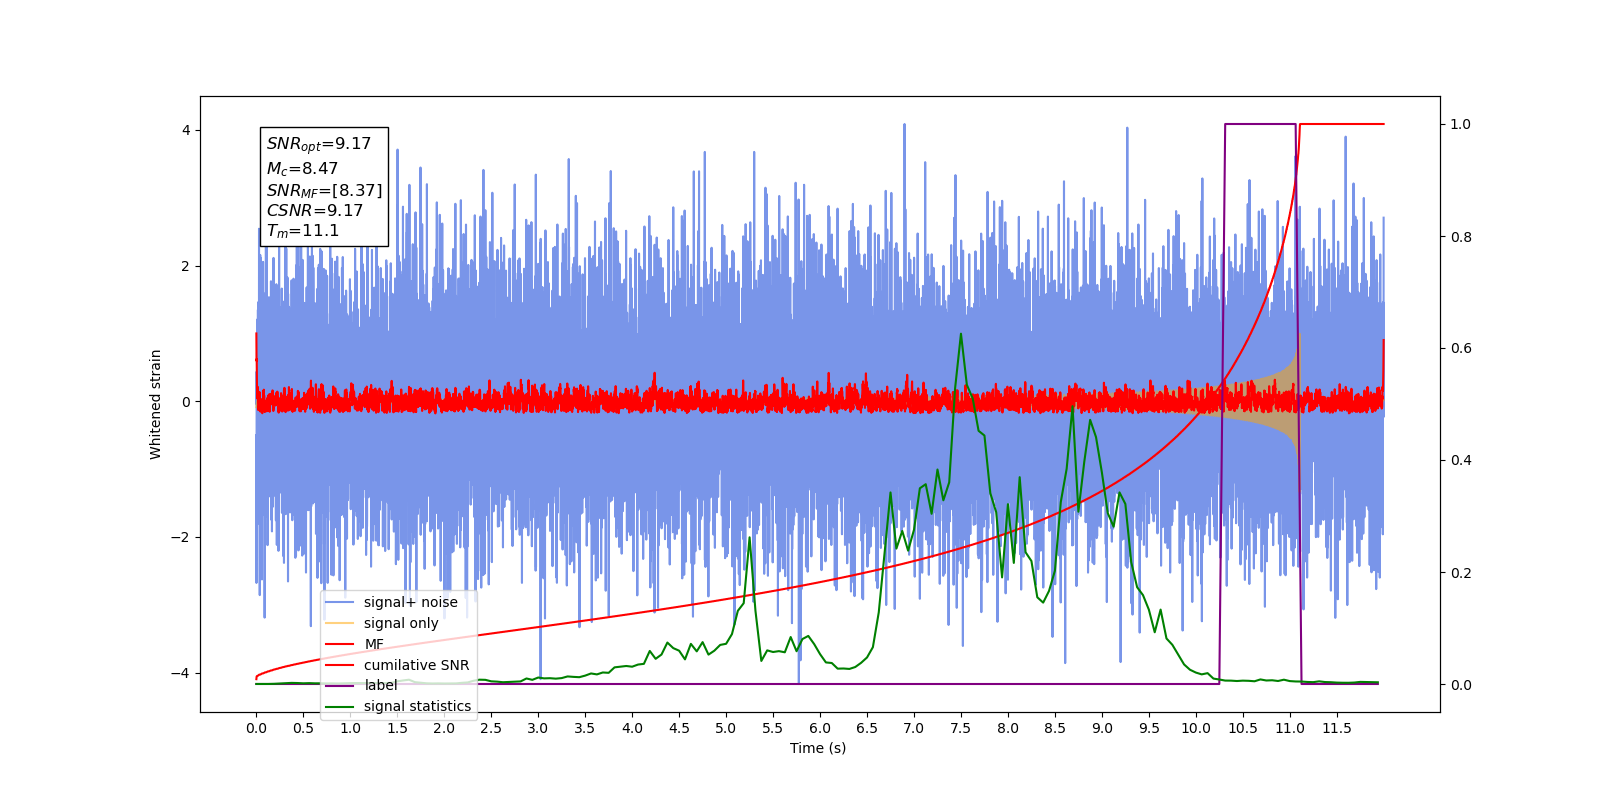Click the 0.8 tick on the right-hand axis
The width and height of the screenshot is (1600, 800).
[x=1461, y=237]
